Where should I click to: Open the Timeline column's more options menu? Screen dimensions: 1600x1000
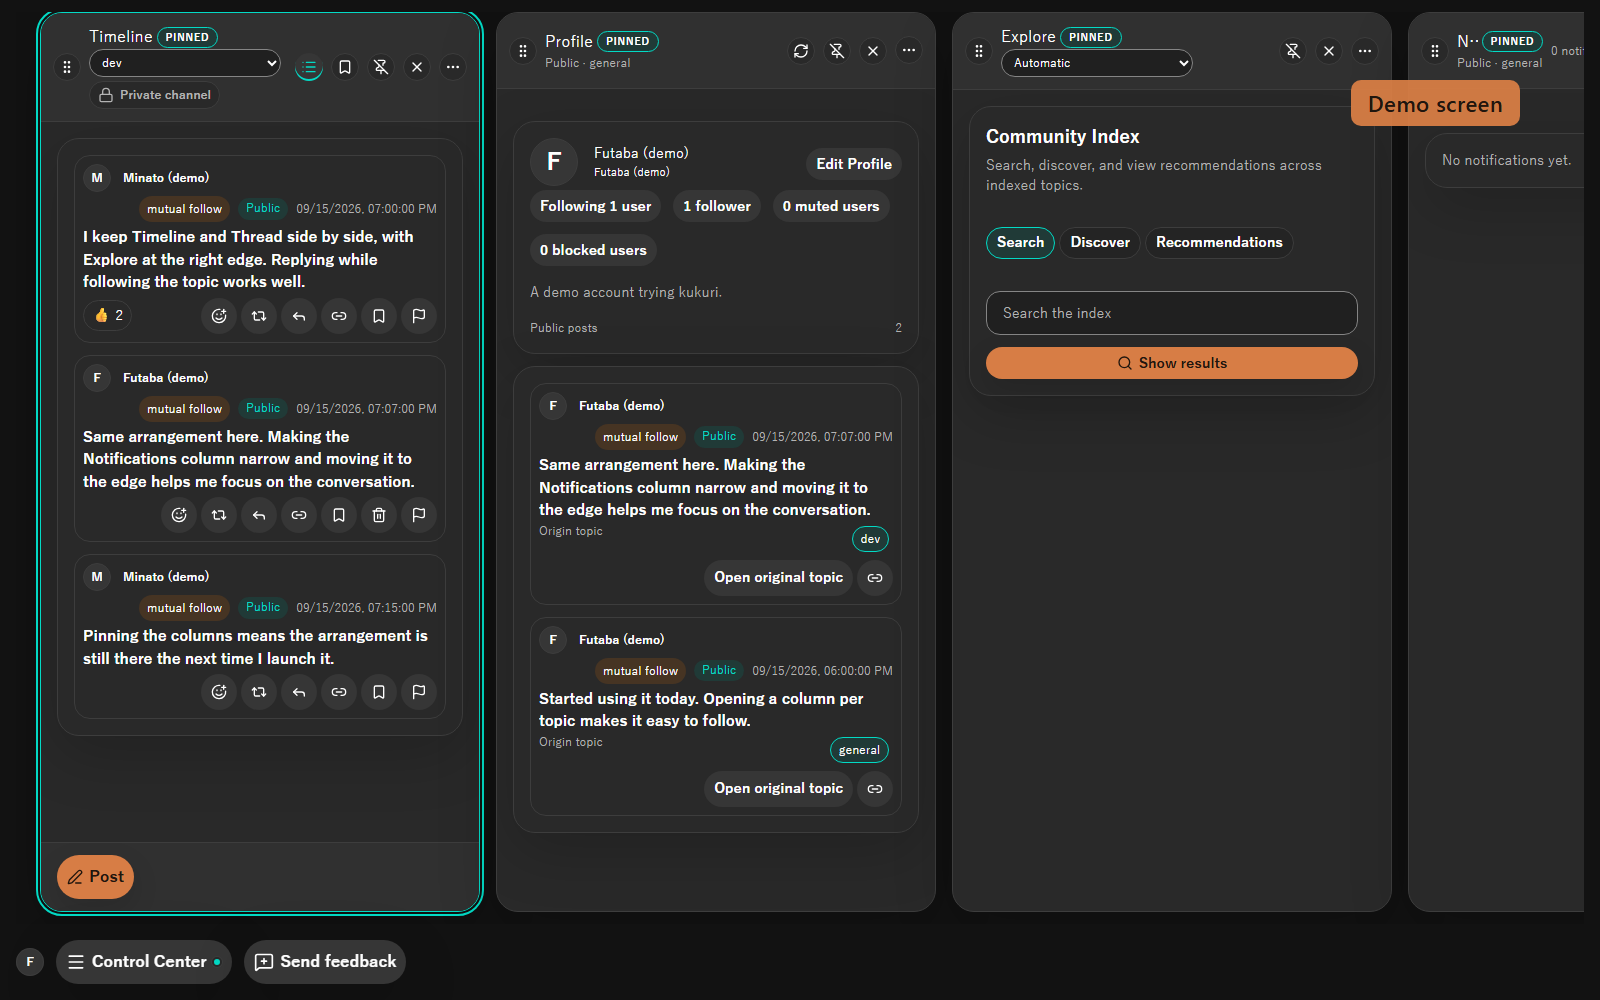point(453,67)
